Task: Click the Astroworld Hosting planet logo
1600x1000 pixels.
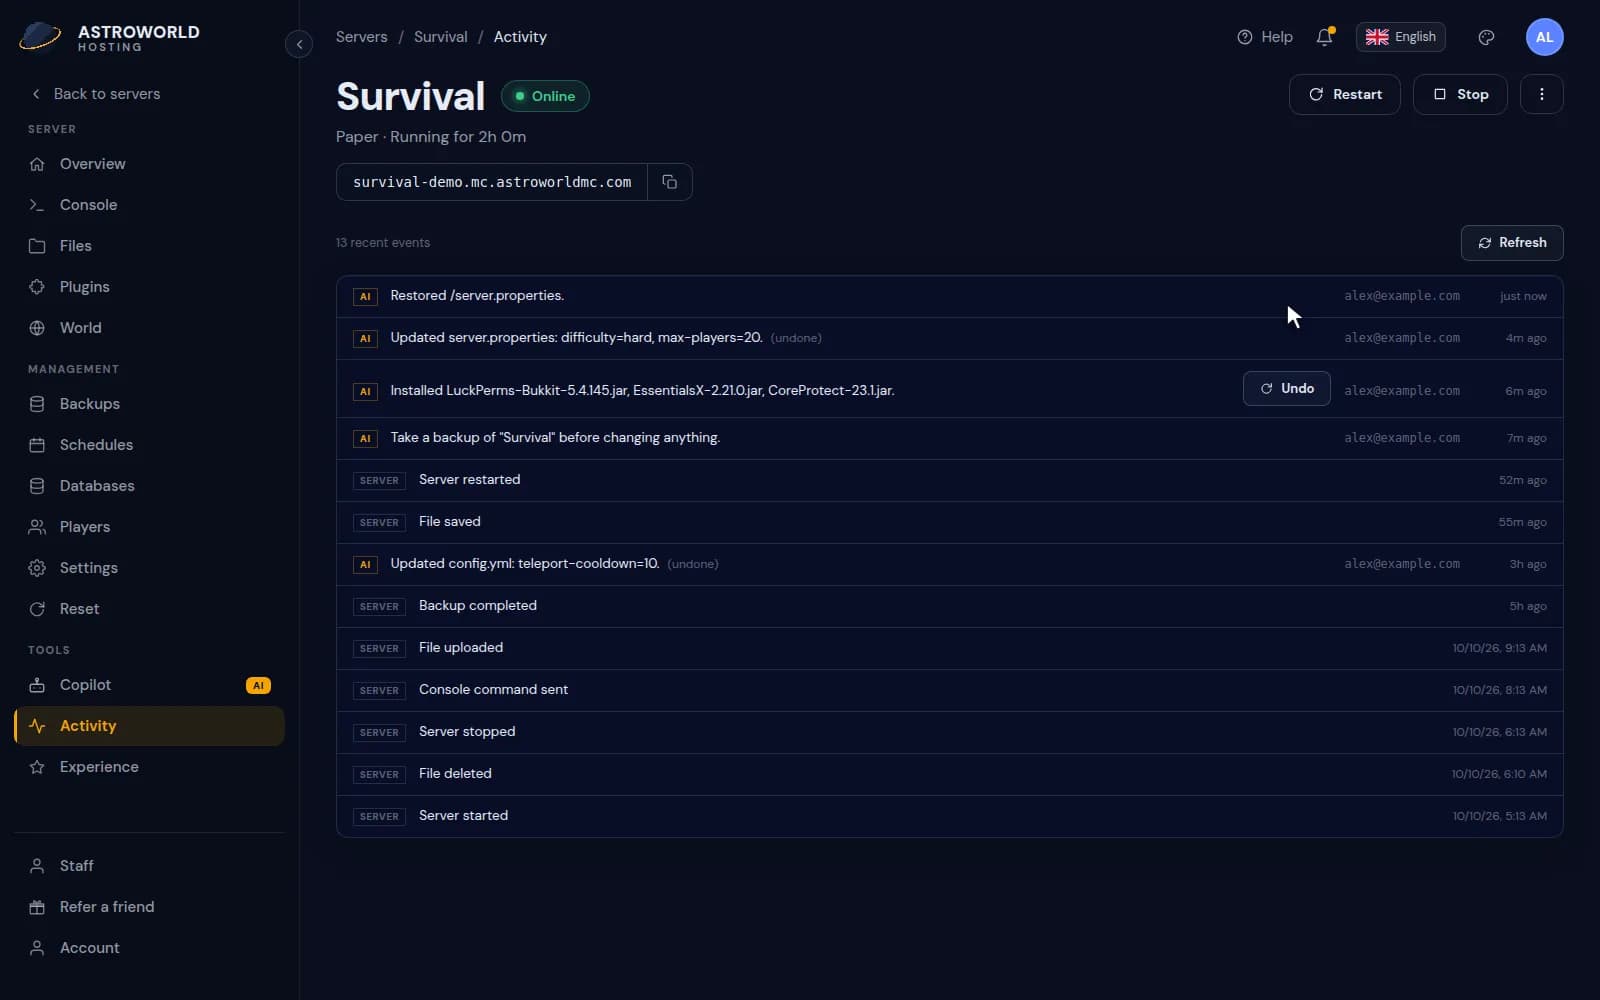Action: (40, 37)
